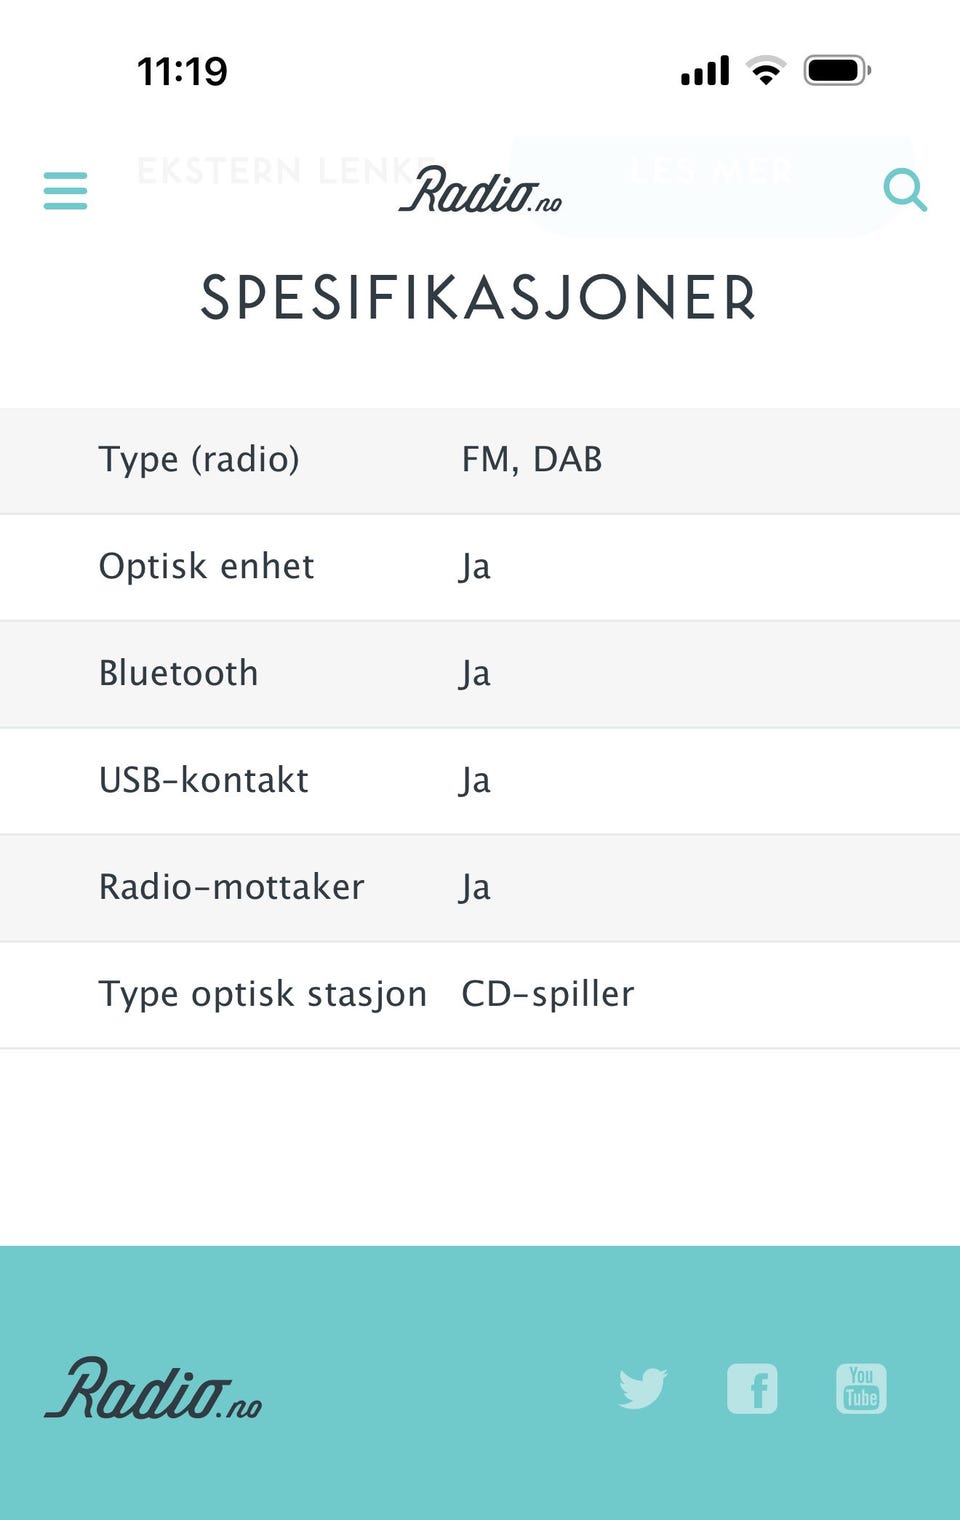
Task: Select the USB-kontakt row
Action: [x=480, y=782]
